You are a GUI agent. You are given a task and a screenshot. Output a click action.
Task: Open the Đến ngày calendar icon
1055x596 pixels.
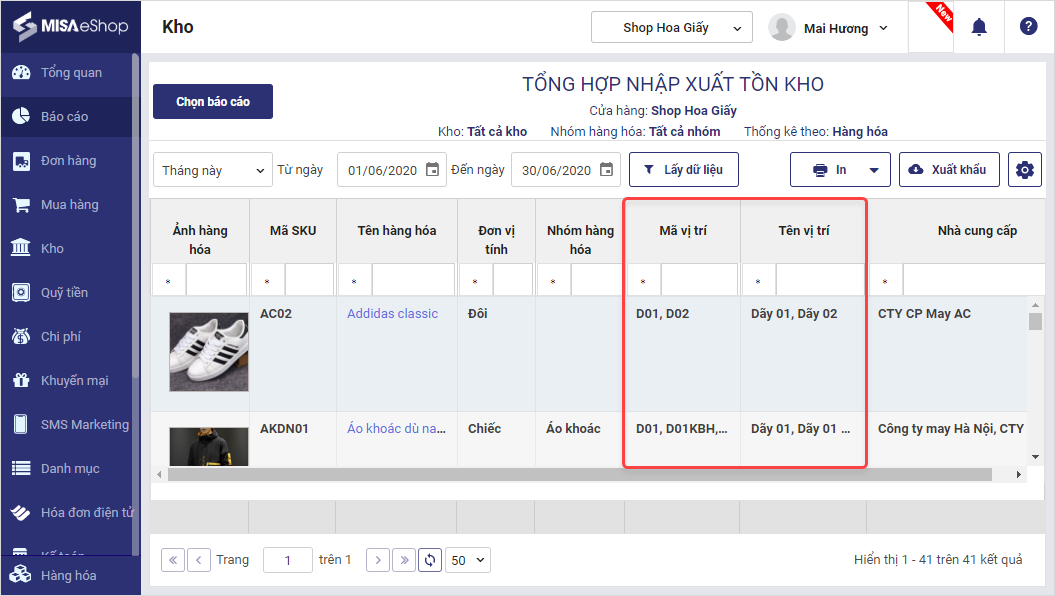click(606, 170)
